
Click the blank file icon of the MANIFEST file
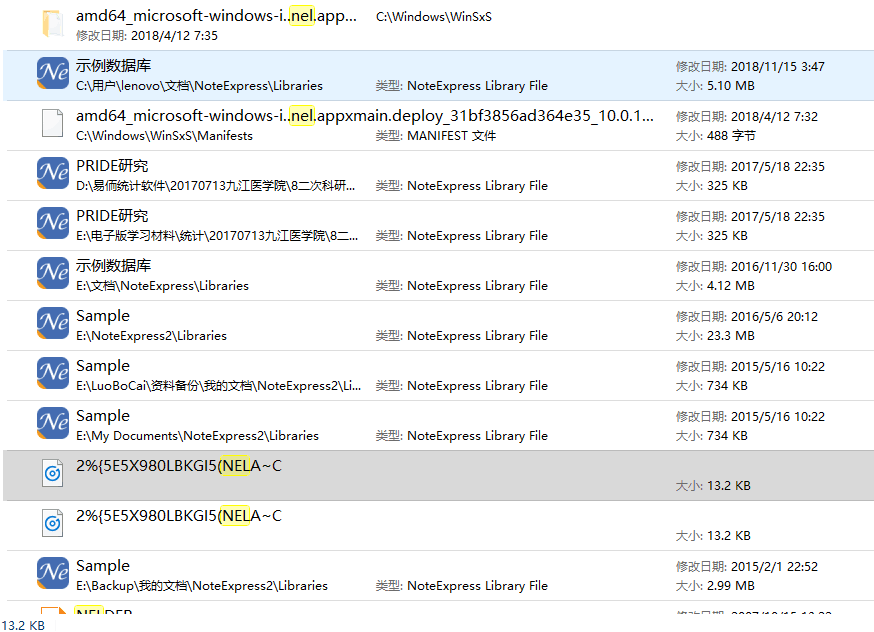click(x=53, y=123)
